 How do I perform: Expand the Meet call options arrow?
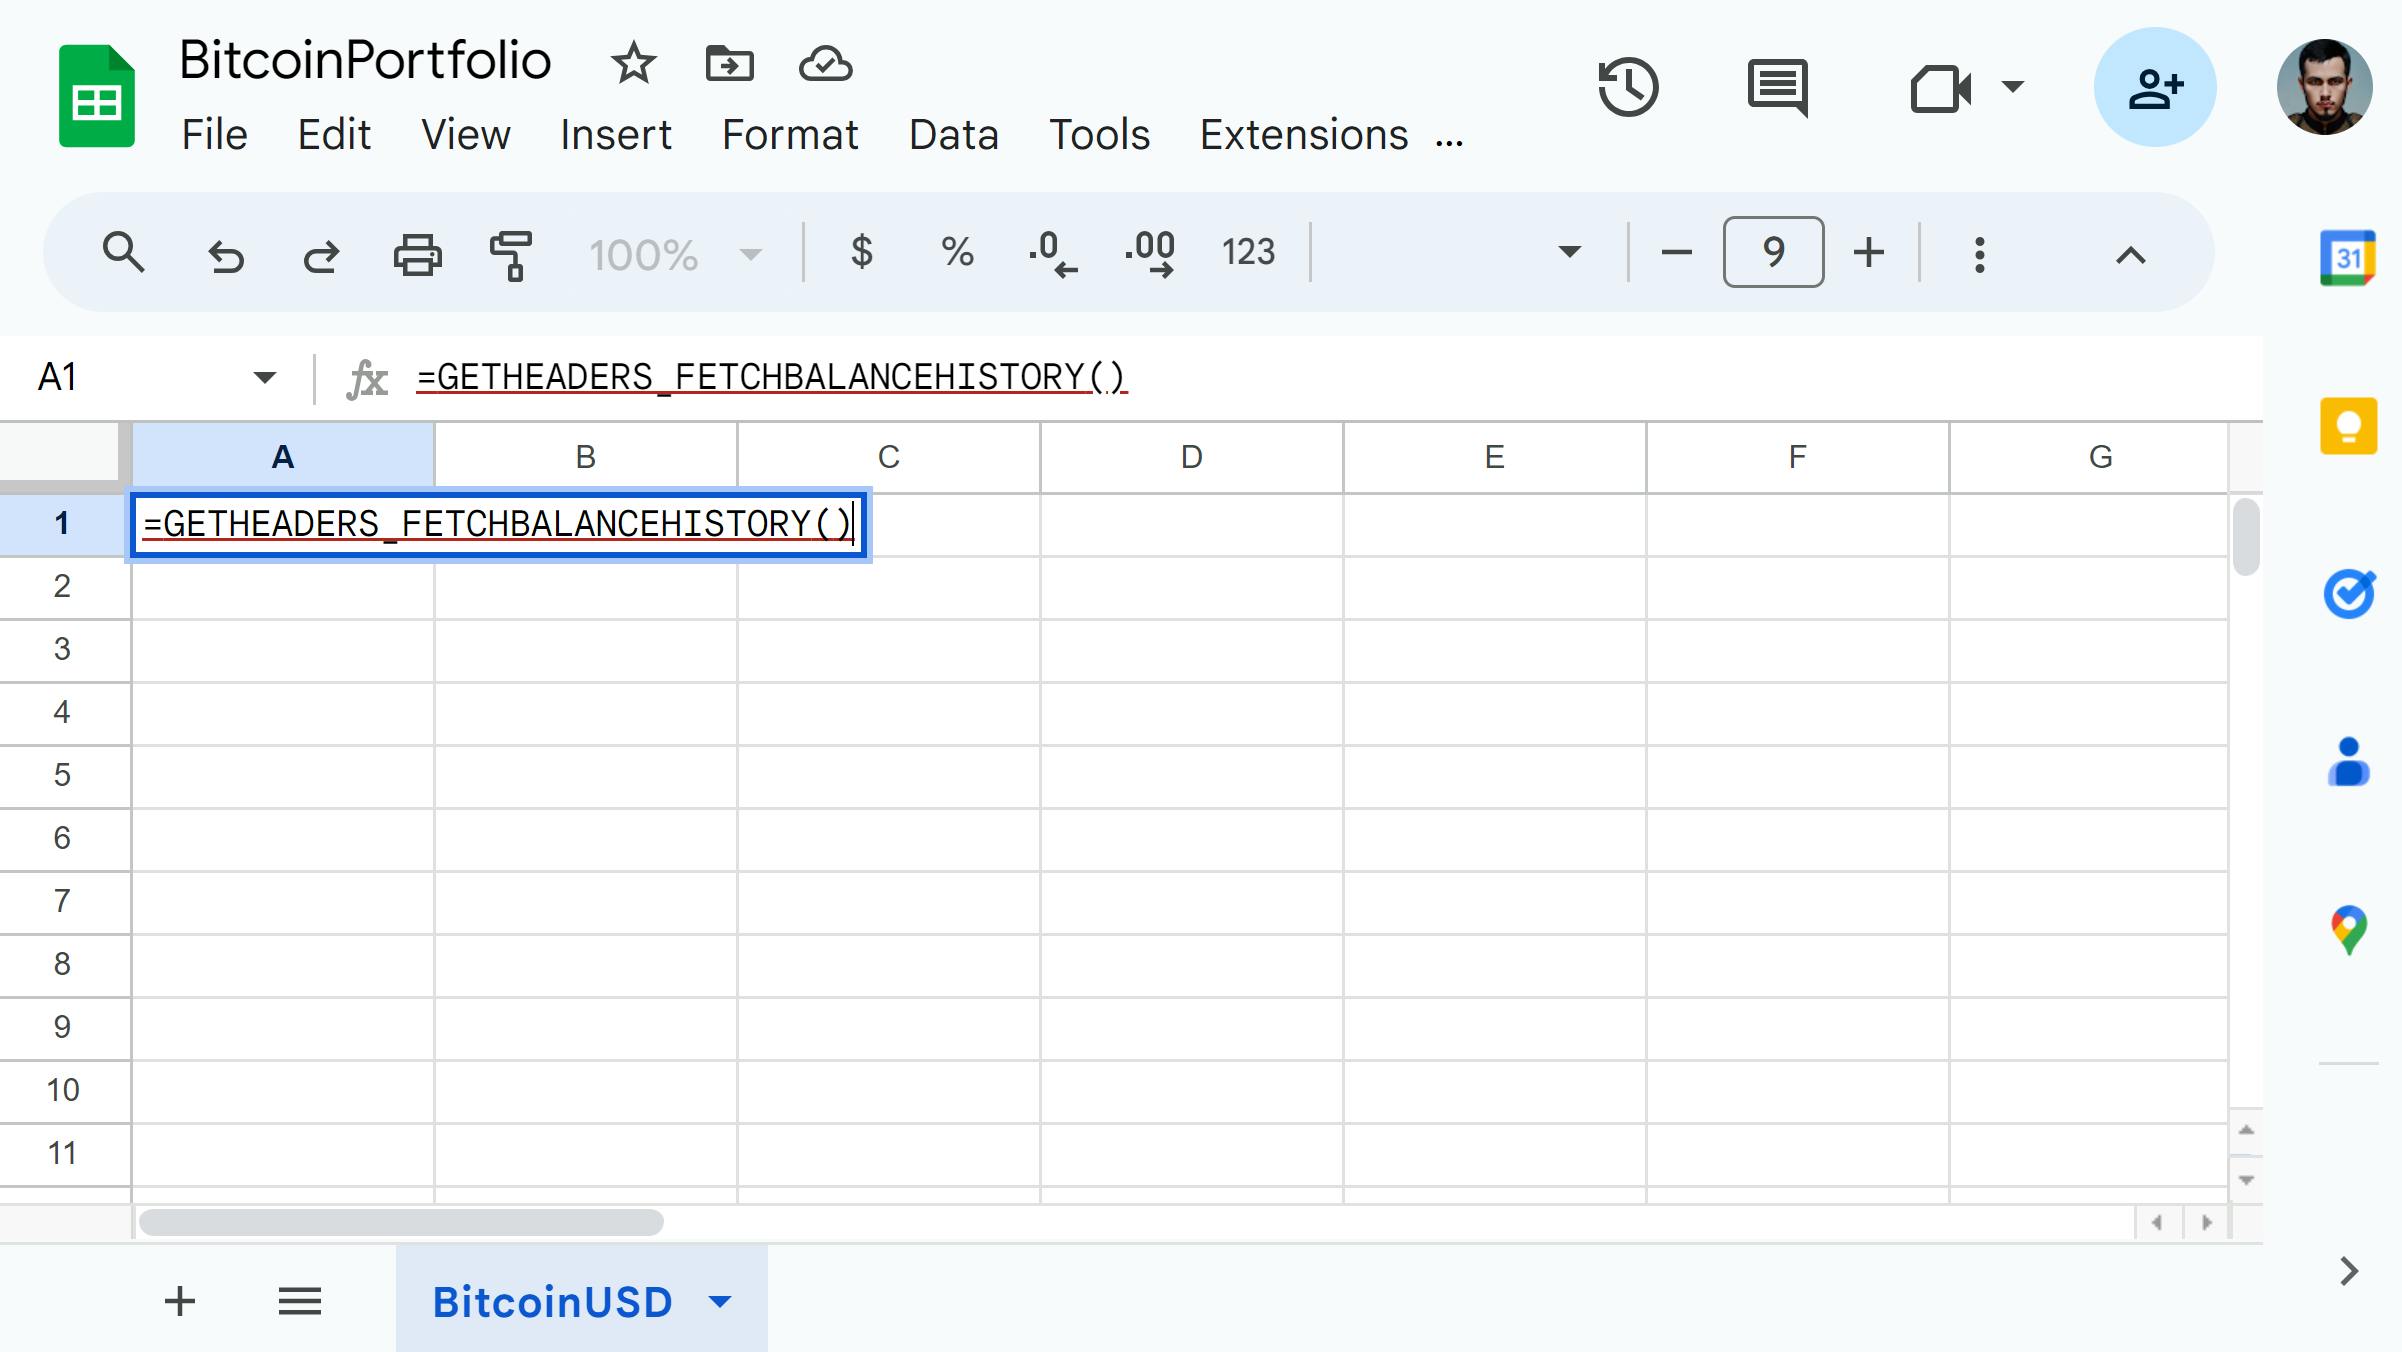pyautogui.click(x=2012, y=87)
